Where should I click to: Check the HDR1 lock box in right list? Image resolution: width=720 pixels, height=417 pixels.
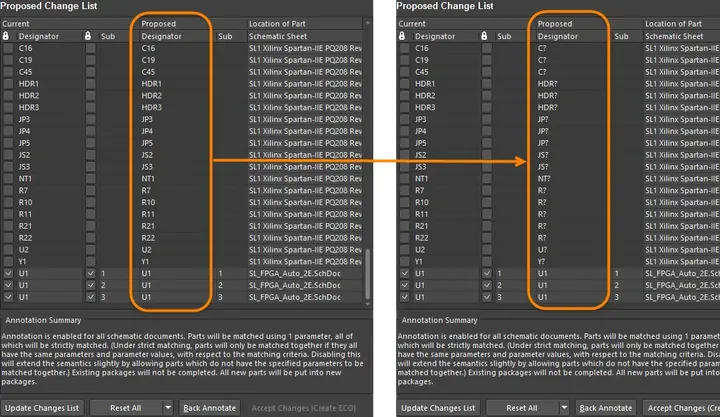405,84
